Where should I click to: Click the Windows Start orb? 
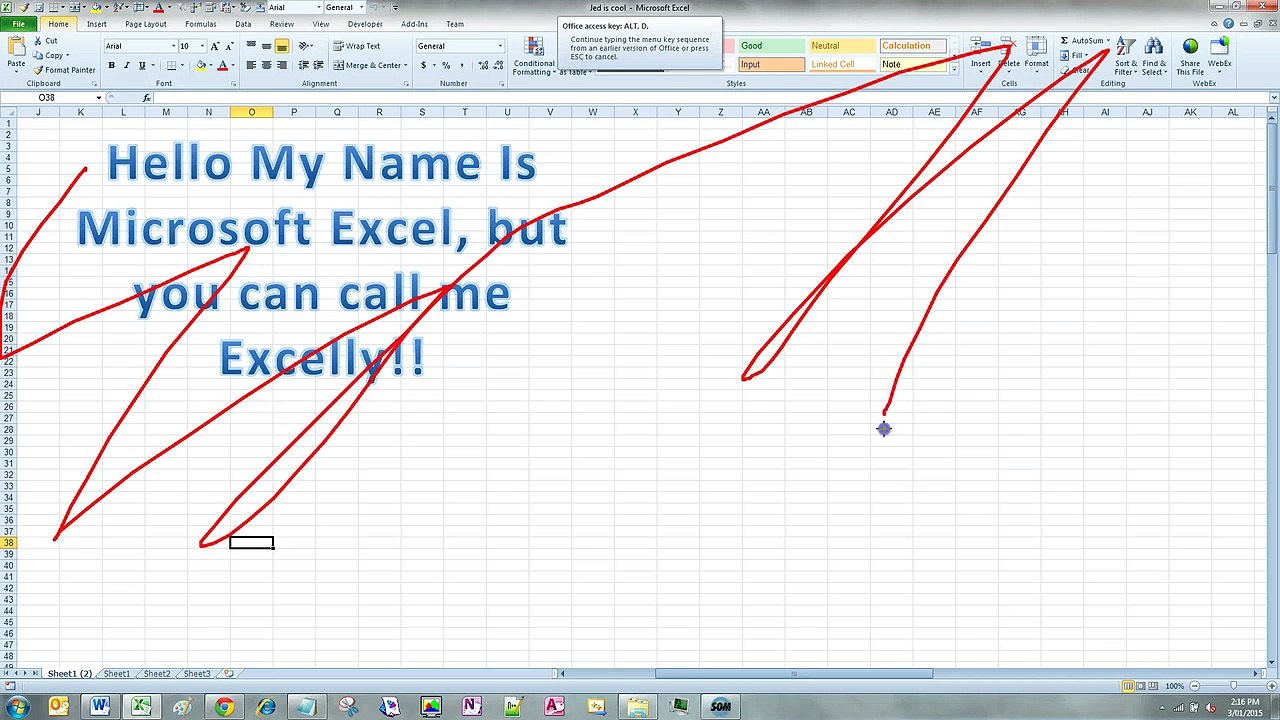19,706
